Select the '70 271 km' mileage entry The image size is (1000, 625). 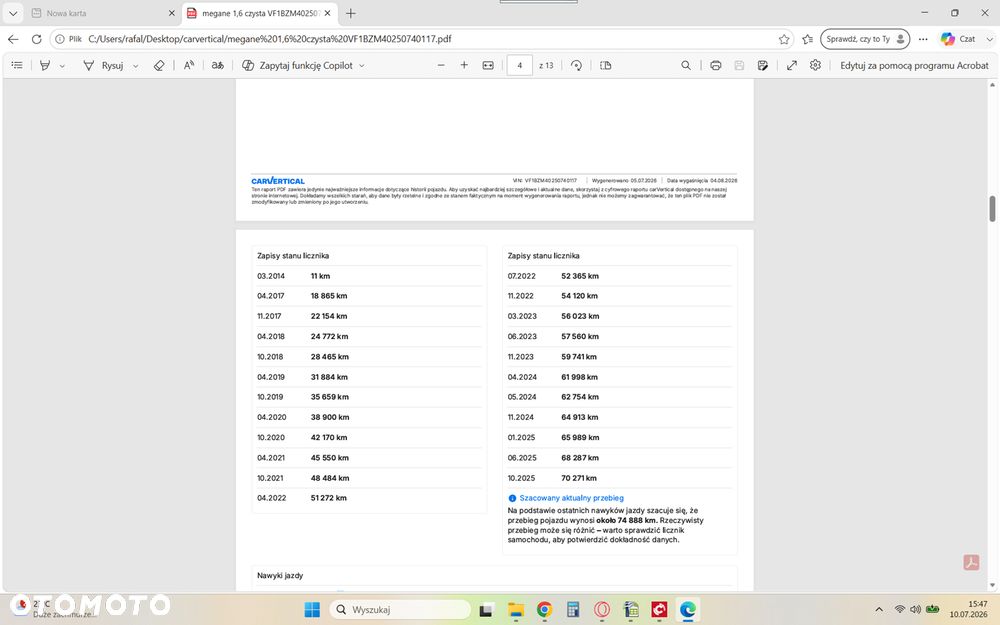tap(578, 478)
